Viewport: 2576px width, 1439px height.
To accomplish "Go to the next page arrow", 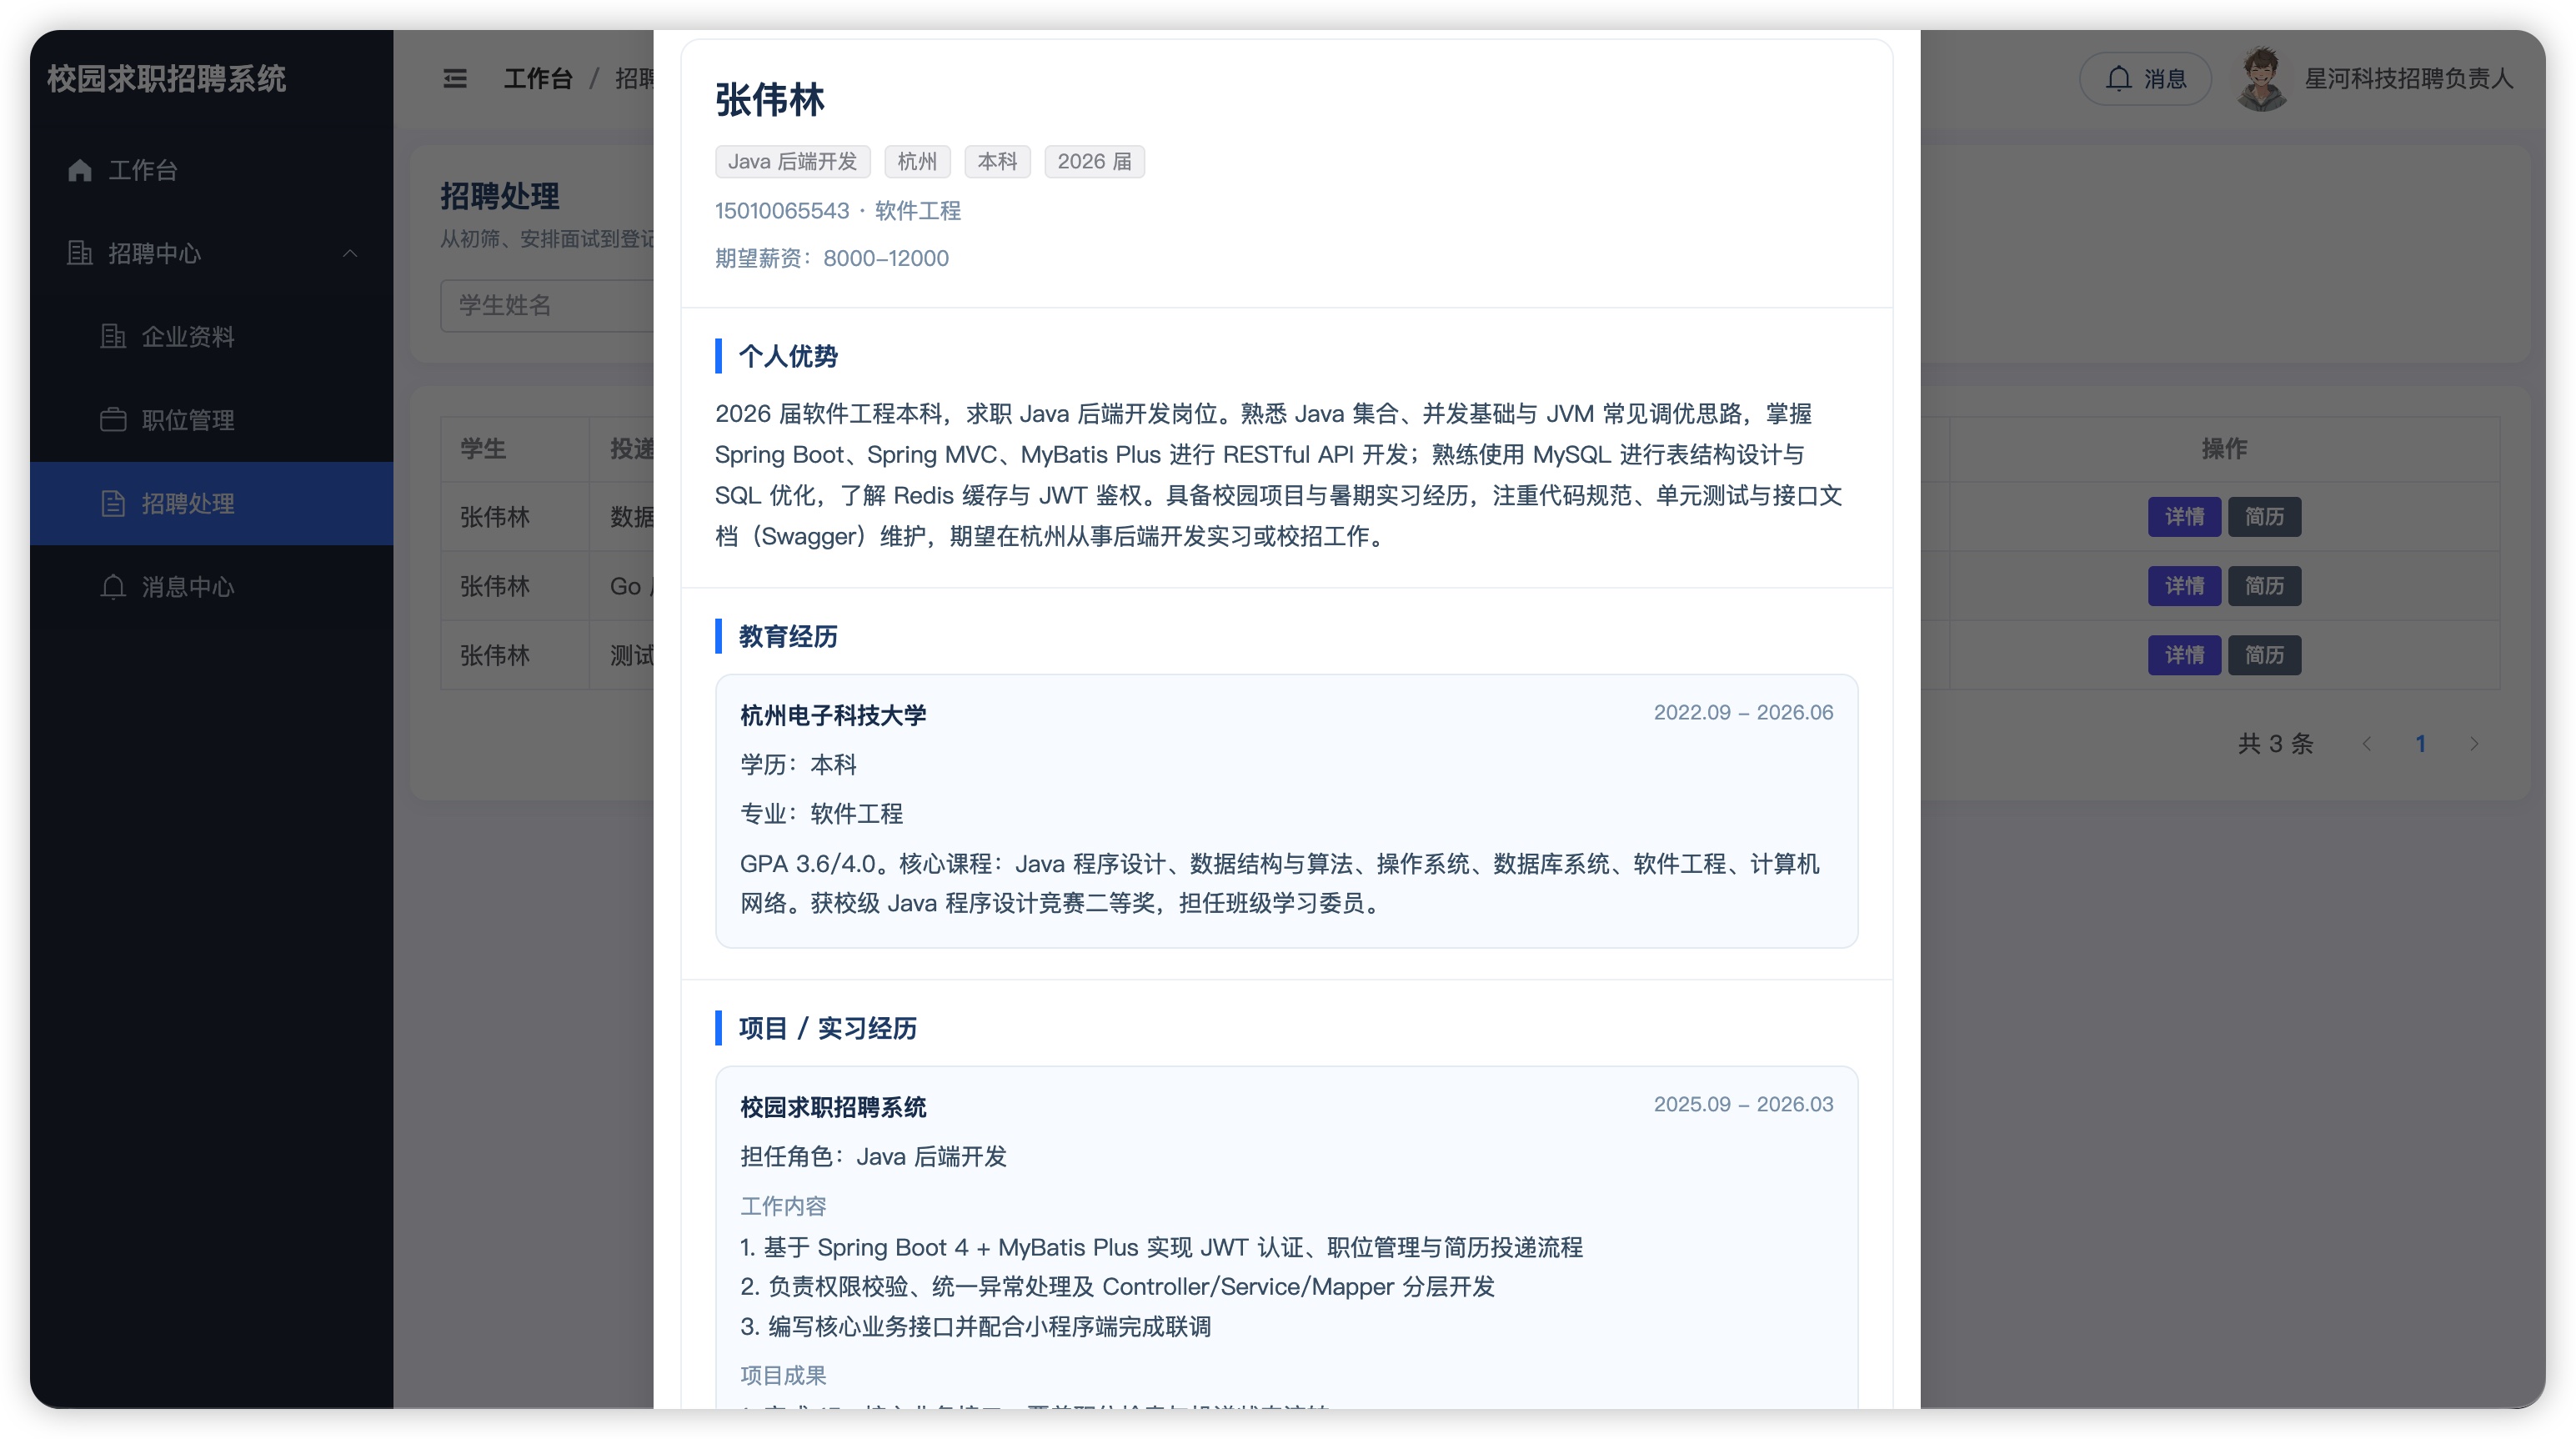I will point(2474,744).
